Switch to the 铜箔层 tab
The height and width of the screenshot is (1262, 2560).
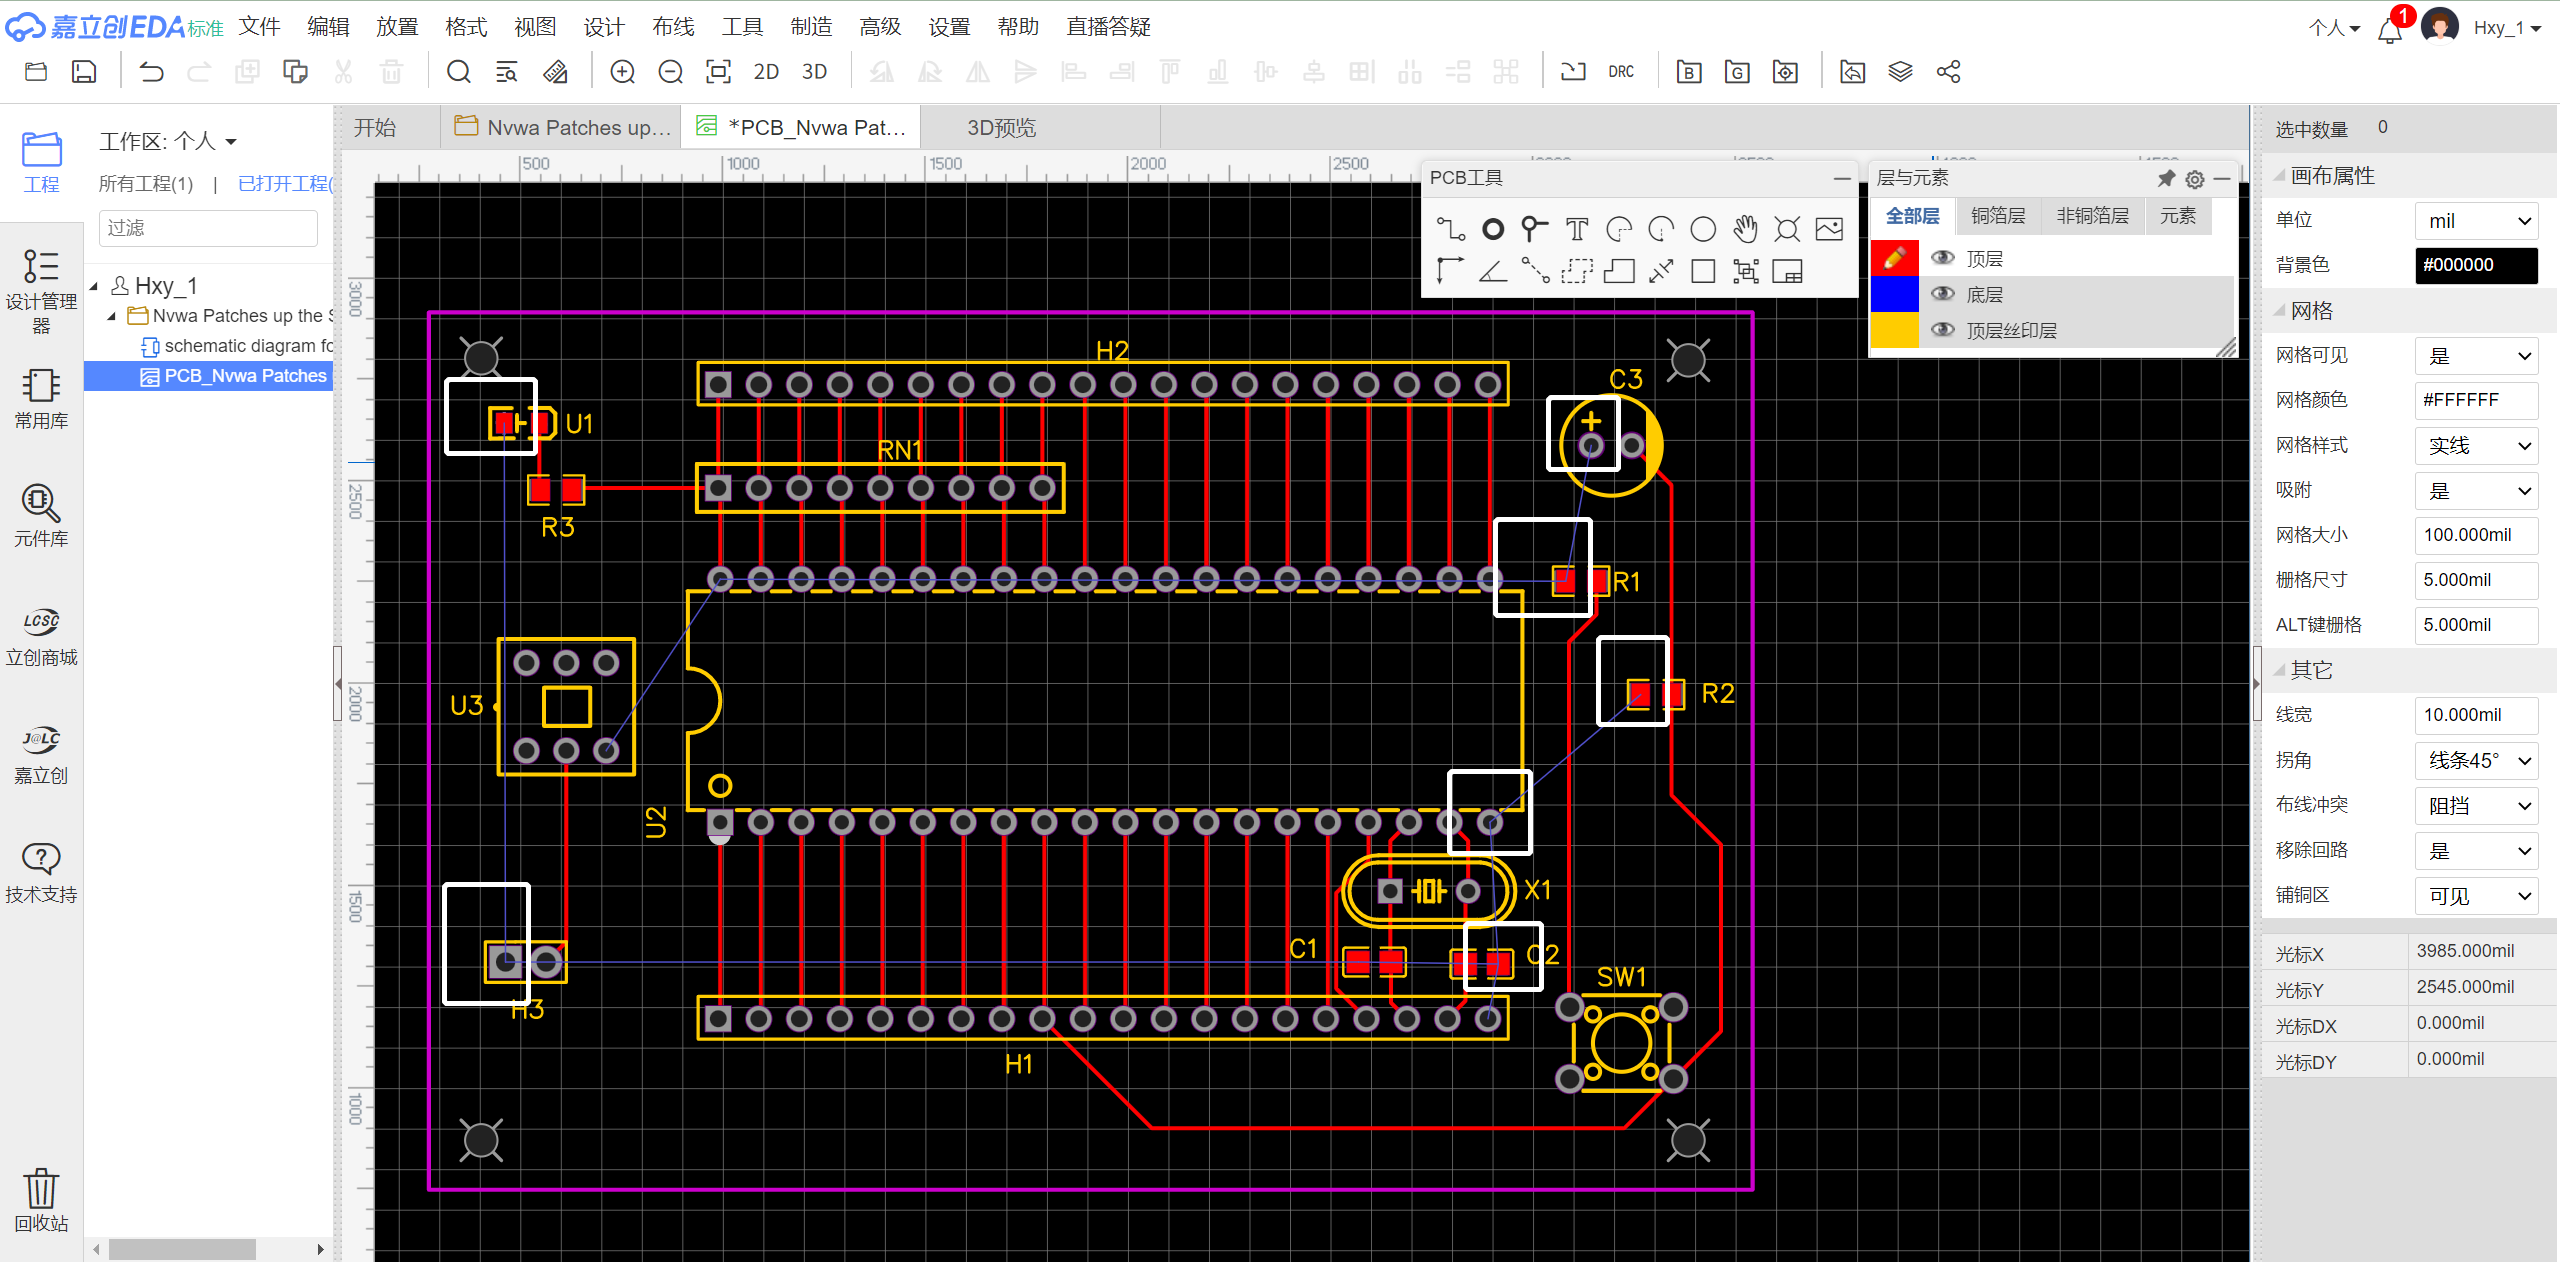point(1997,216)
